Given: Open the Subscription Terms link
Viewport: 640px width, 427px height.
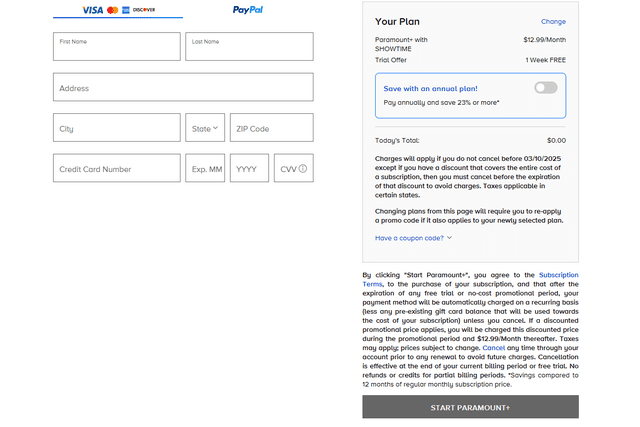Looking at the screenshot, I should tap(558, 274).
